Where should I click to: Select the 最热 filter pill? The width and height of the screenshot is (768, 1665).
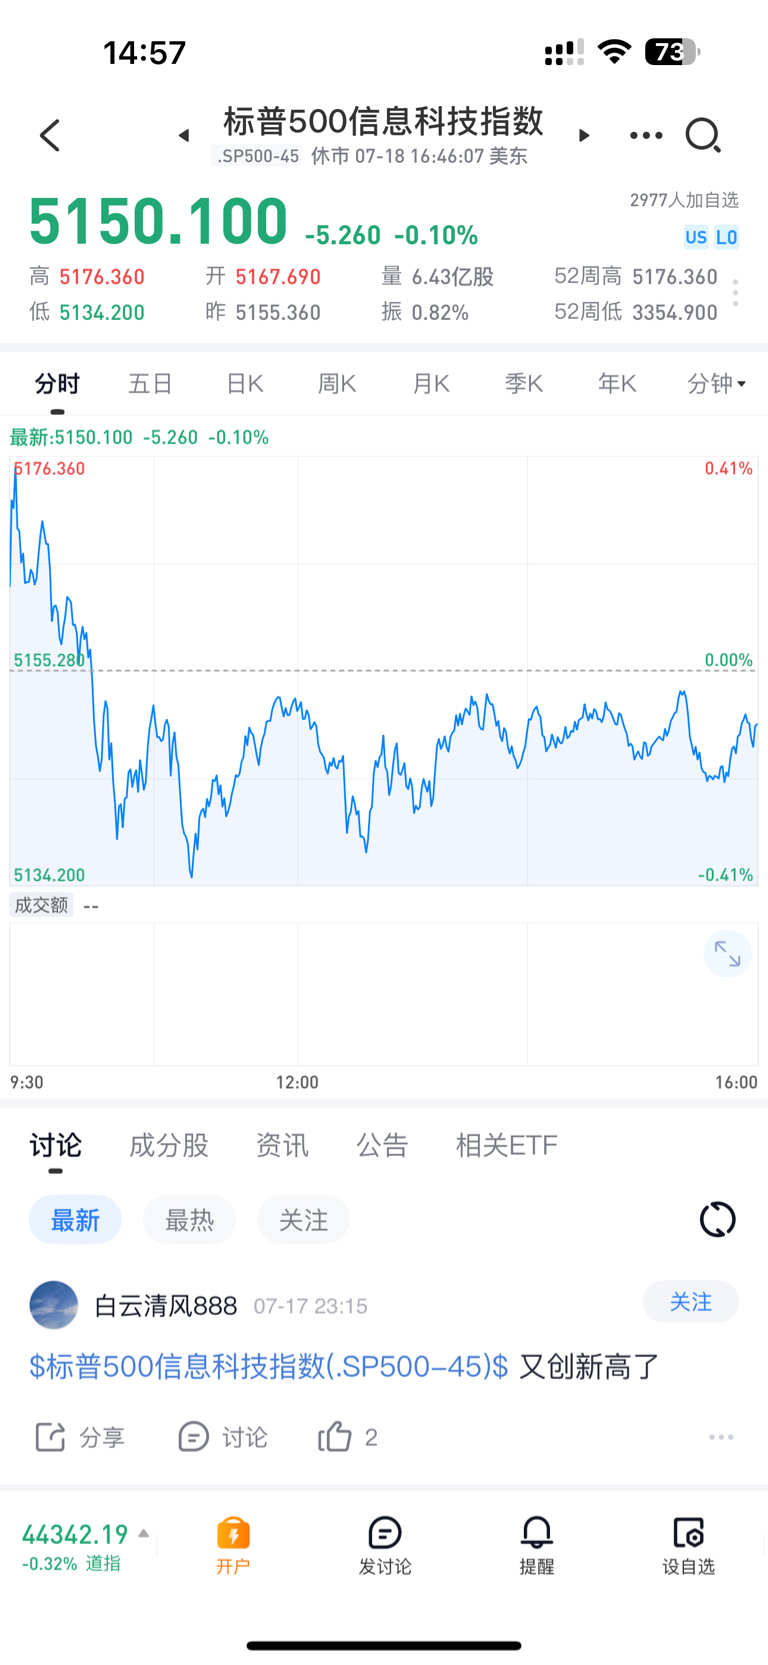coord(189,1220)
